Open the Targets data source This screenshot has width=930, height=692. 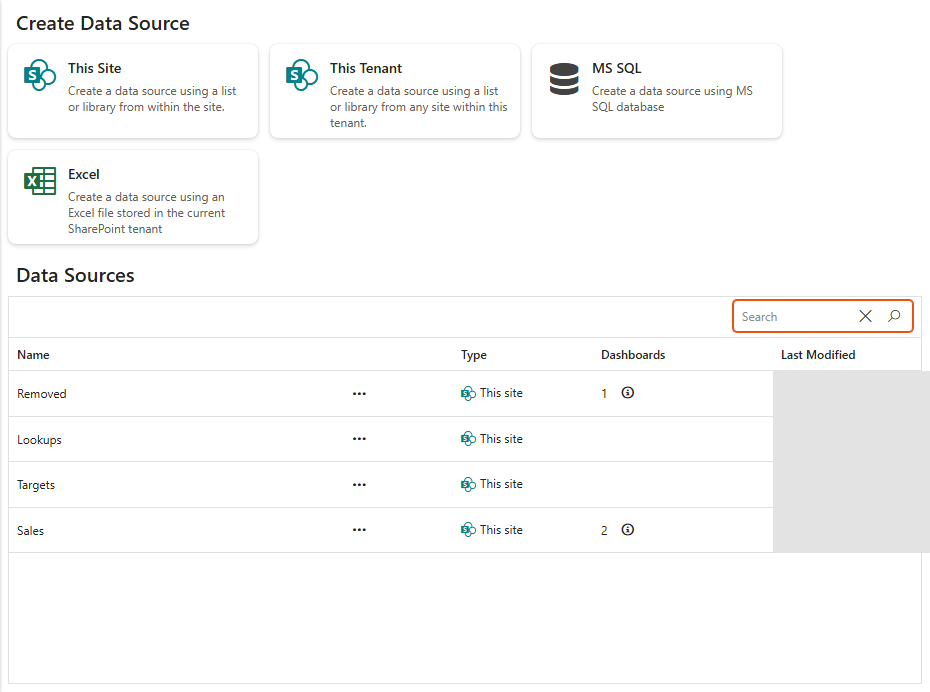[x=36, y=485]
